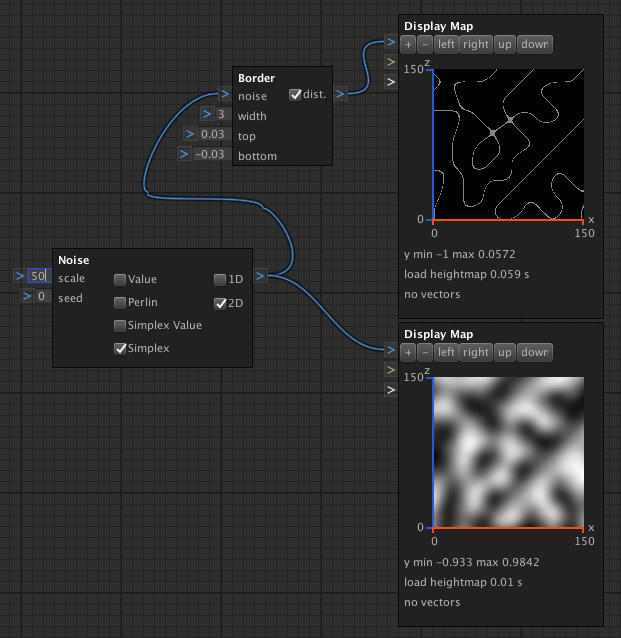The height and width of the screenshot is (638, 621).
Task: Enable the Perlin noise checkbox
Action: (x=120, y=302)
